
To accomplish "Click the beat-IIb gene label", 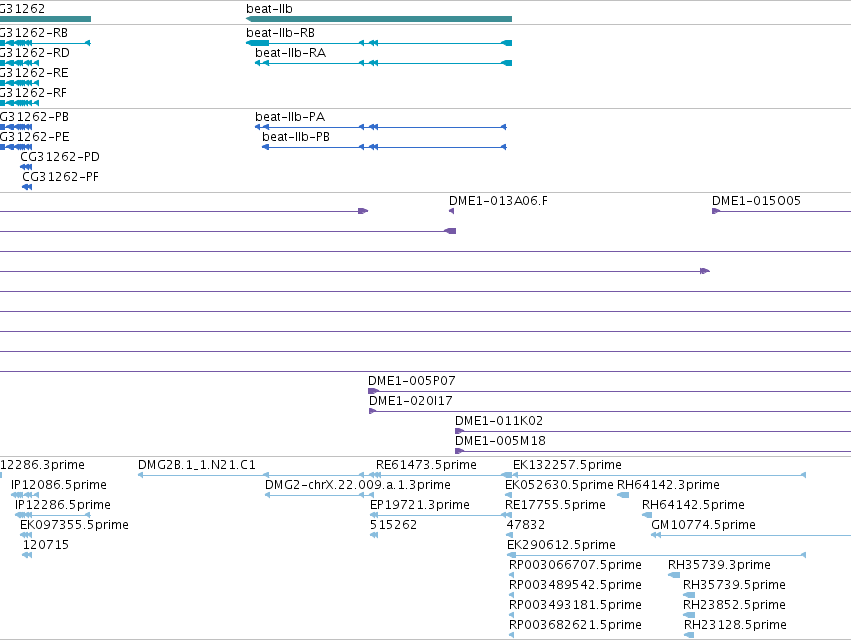I will pos(269,9).
